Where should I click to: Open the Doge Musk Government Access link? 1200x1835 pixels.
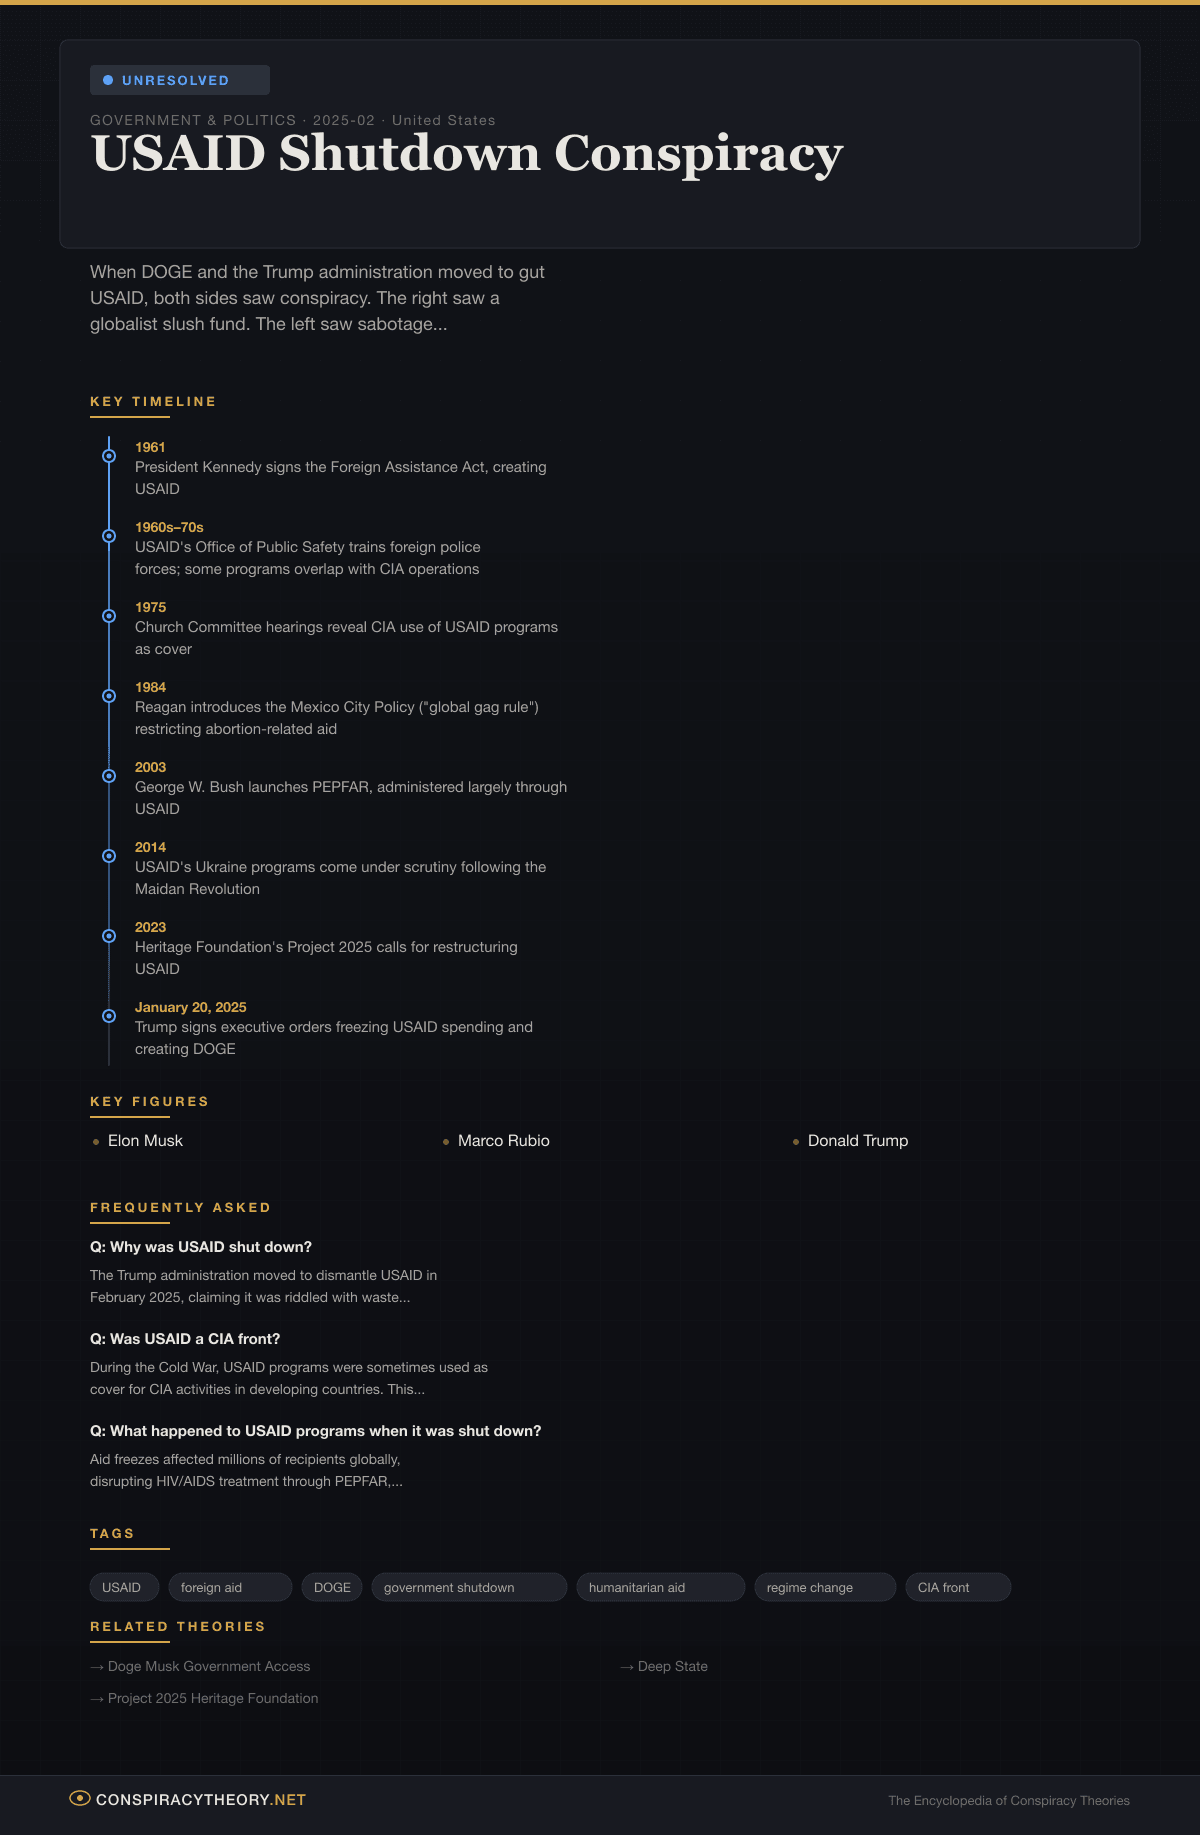click(208, 1666)
